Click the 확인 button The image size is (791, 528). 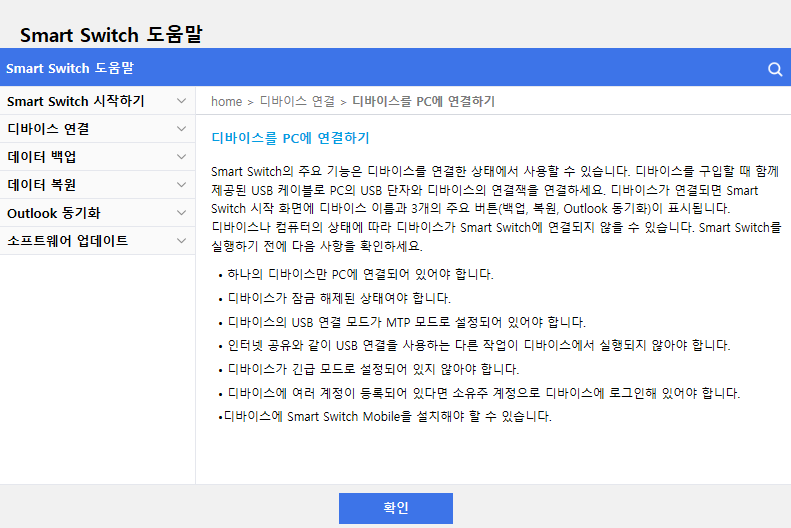[396, 508]
